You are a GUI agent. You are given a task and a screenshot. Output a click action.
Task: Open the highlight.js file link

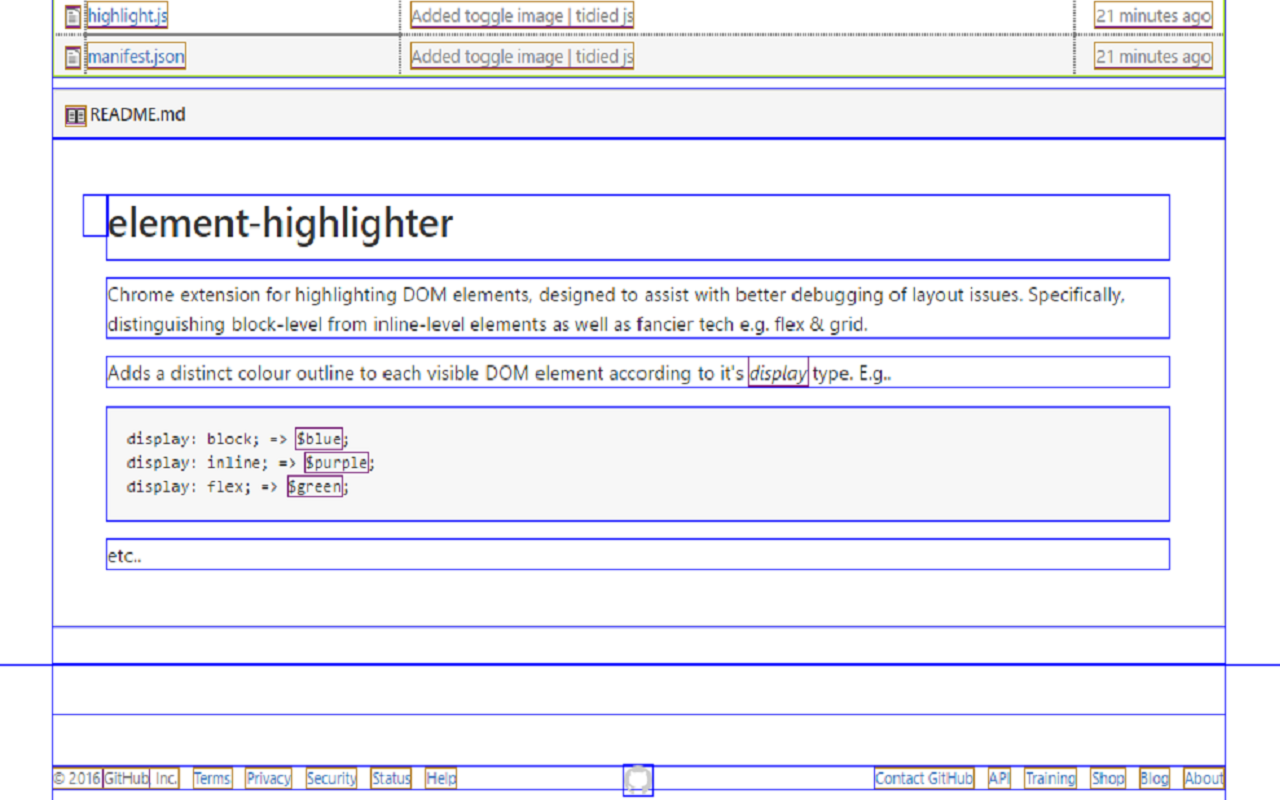pyautogui.click(x=127, y=16)
